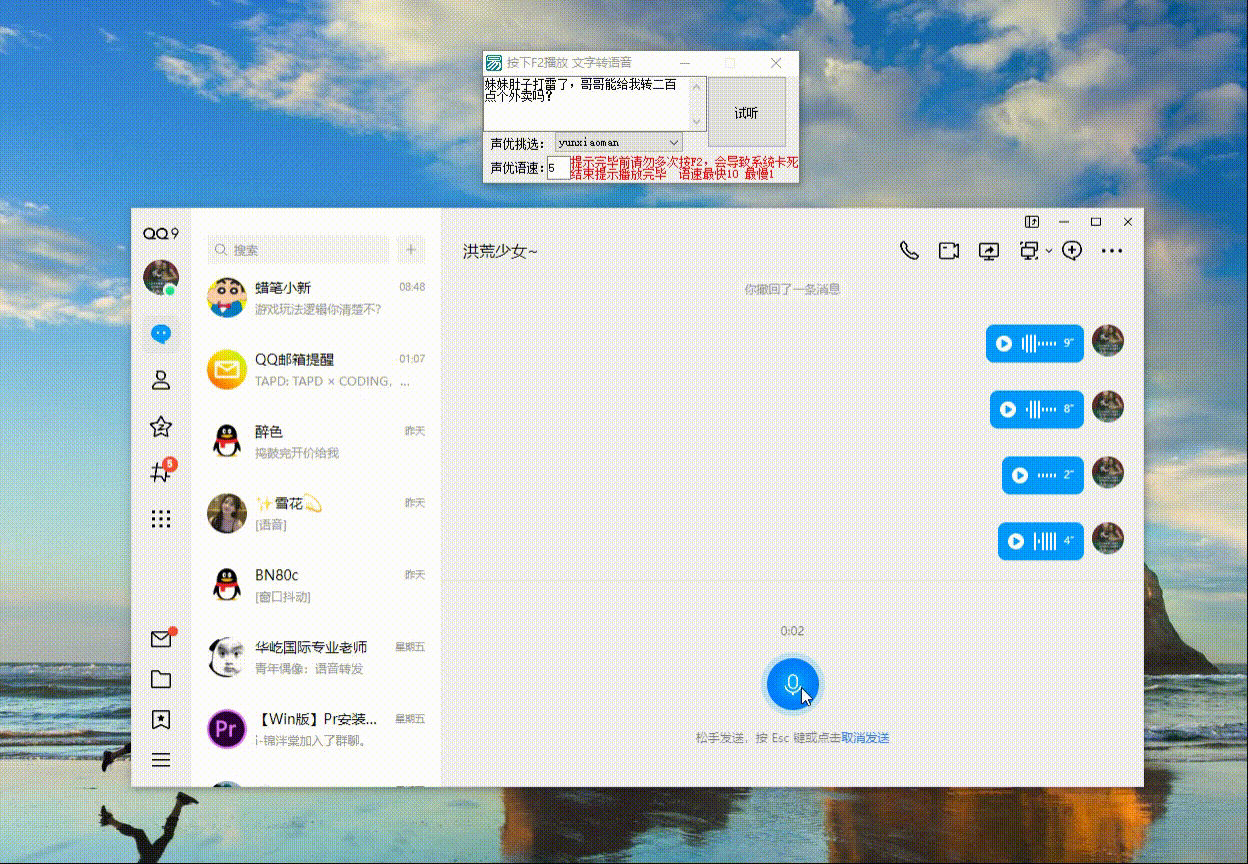Start a video call in the chat
The width and height of the screenshot is (1248, 864).
(x=948, y=251)
